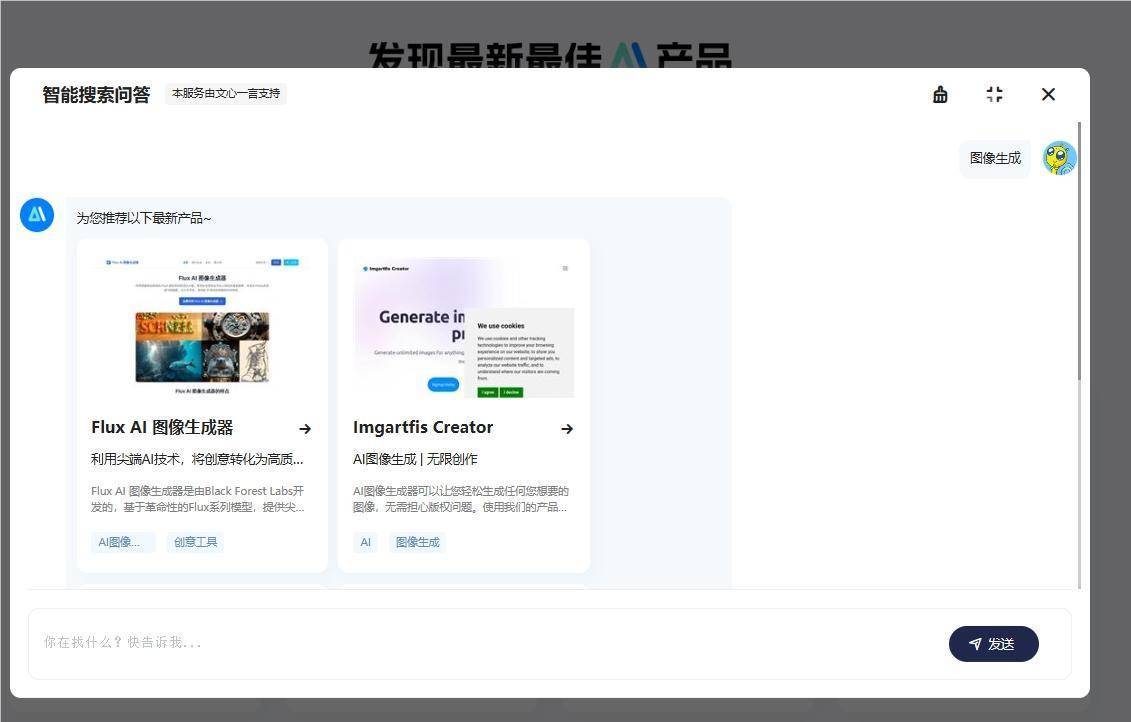Select the 创意工具 tag
Screen dimensions: 1131x722
[x=195, y=542]
